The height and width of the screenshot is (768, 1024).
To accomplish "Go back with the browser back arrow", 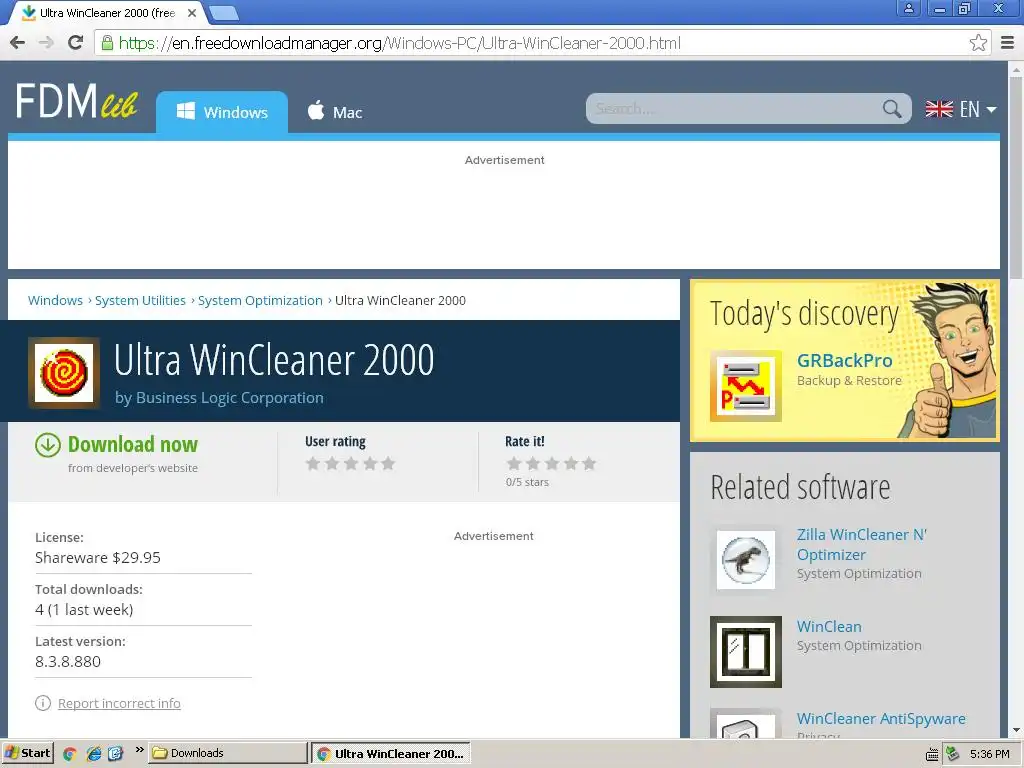I will (x=18, y=43).
